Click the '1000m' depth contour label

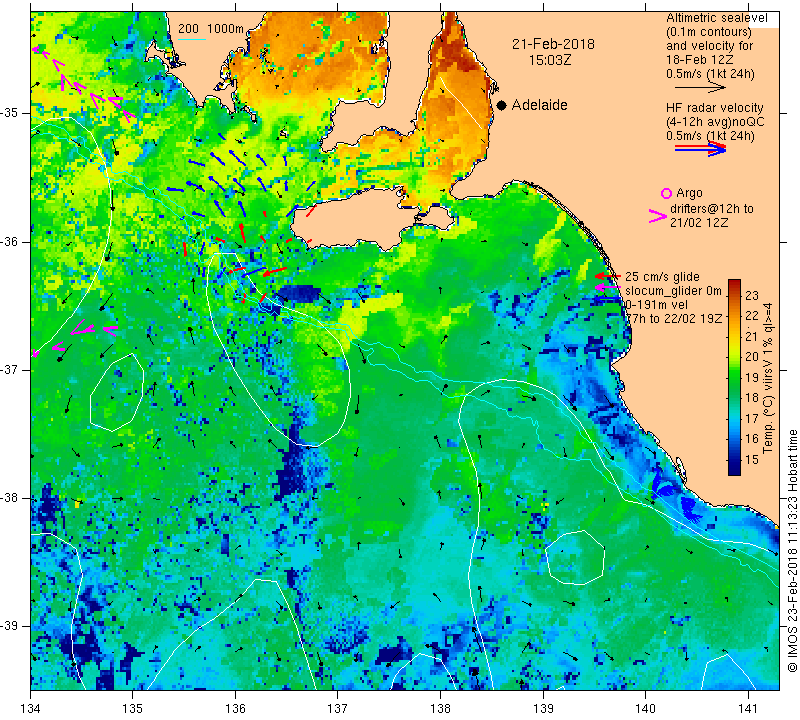coord(225,29)
